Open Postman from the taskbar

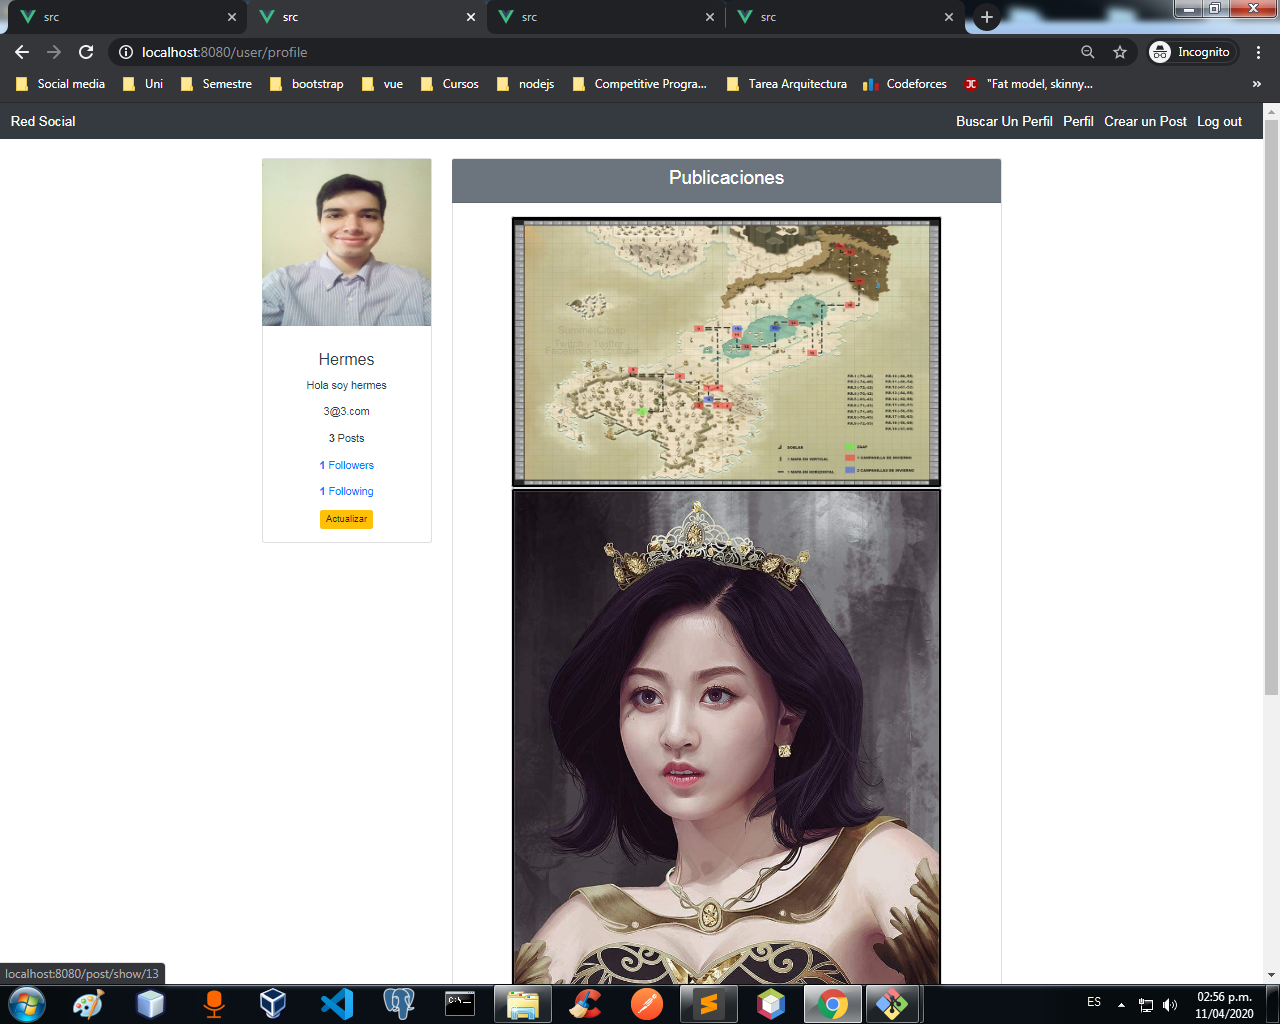click(647, 1004)
